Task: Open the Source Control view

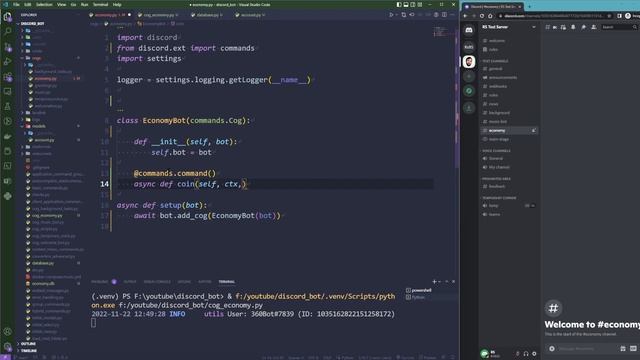Action: pyautogui.click(x=7, y=47)
